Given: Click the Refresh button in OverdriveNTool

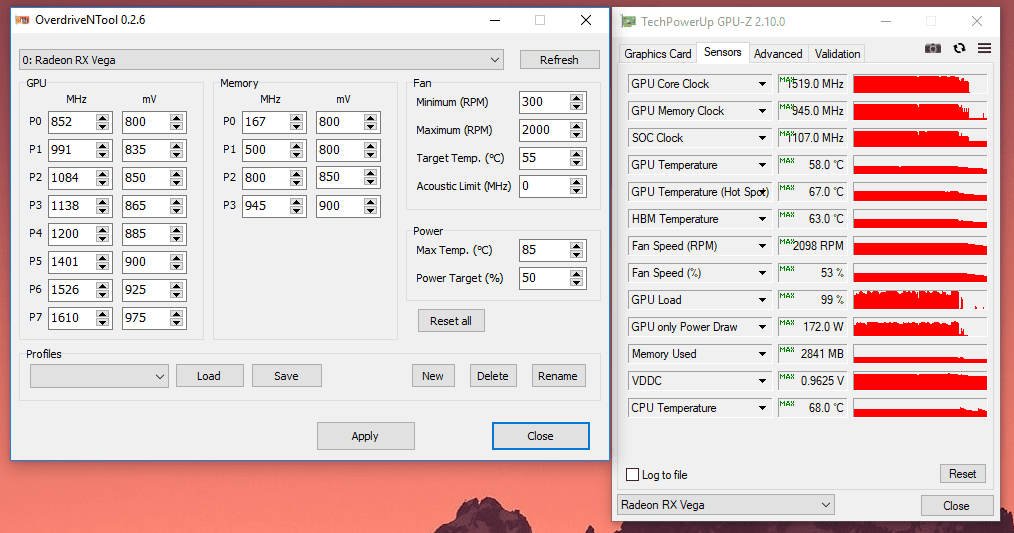Looking at the screenshot, I should click(559, 60).
